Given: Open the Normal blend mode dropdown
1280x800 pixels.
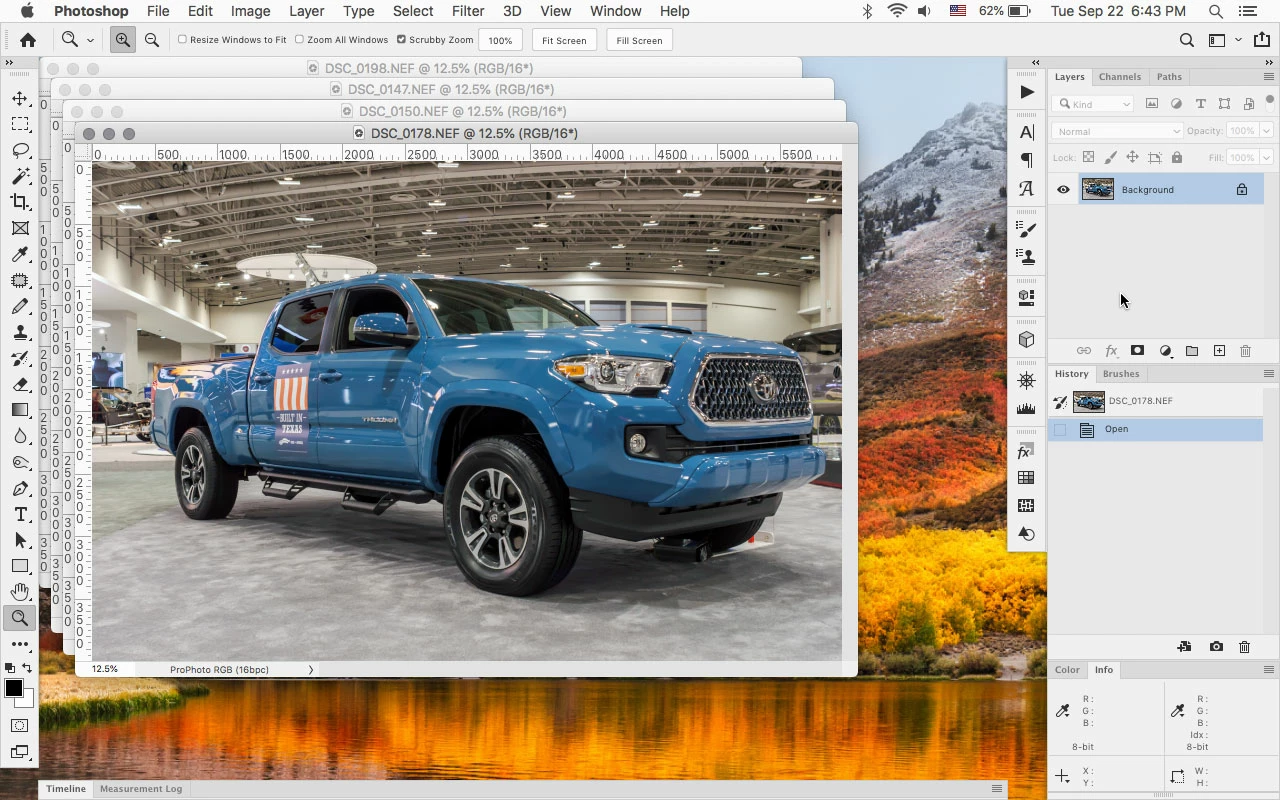Looking at the screenshot, I should (x=1117, y=131).
